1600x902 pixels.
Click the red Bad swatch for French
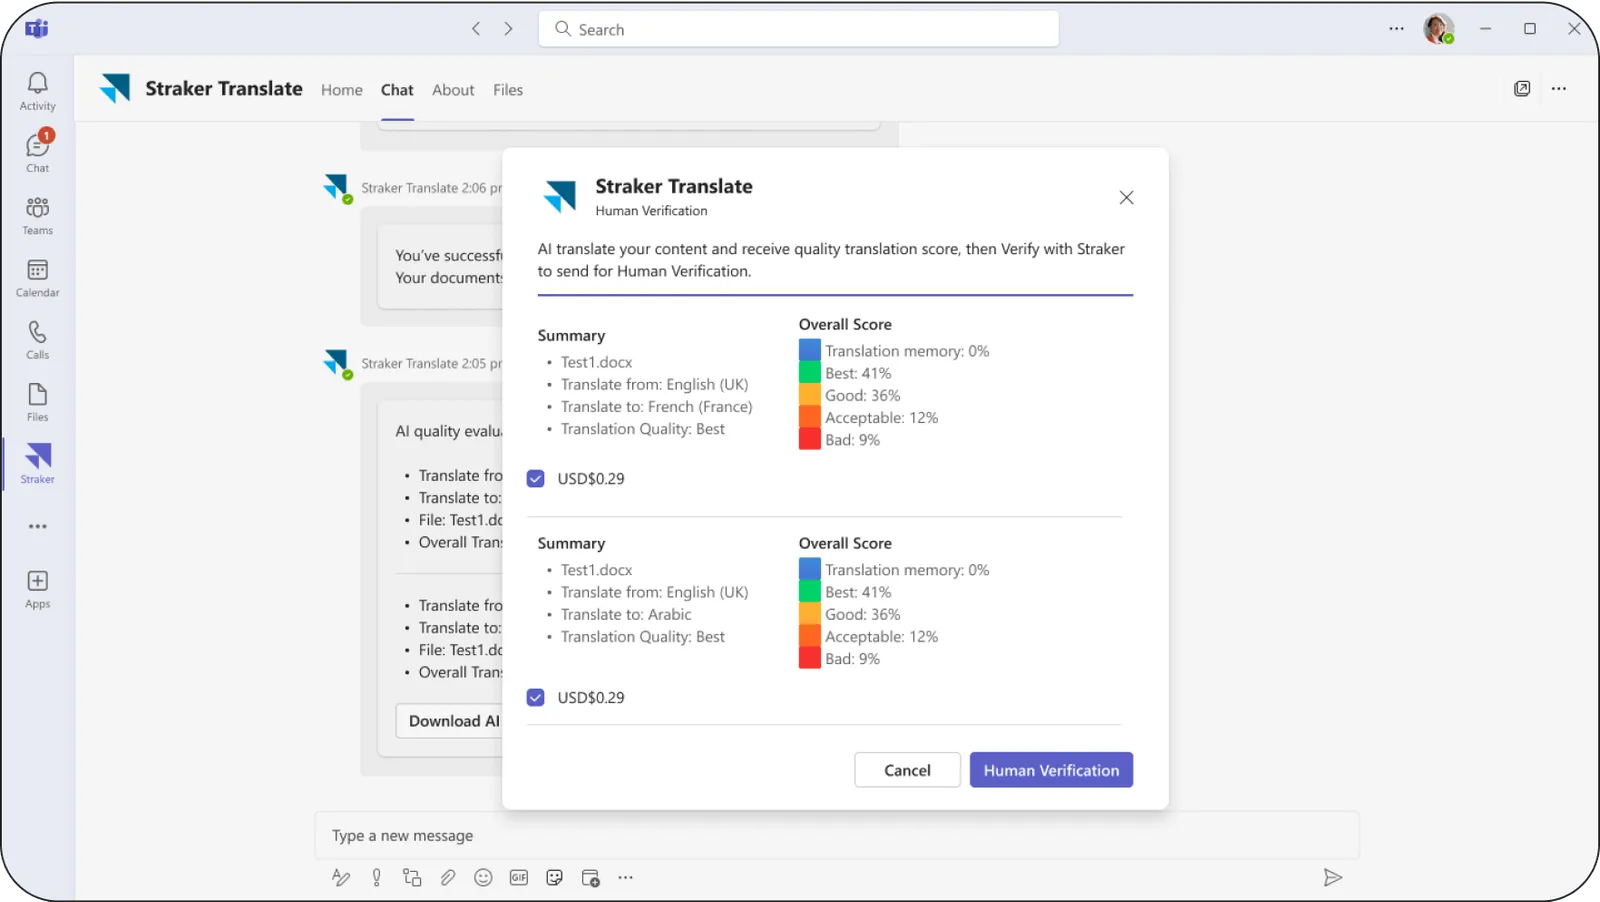tap(810, 439)
